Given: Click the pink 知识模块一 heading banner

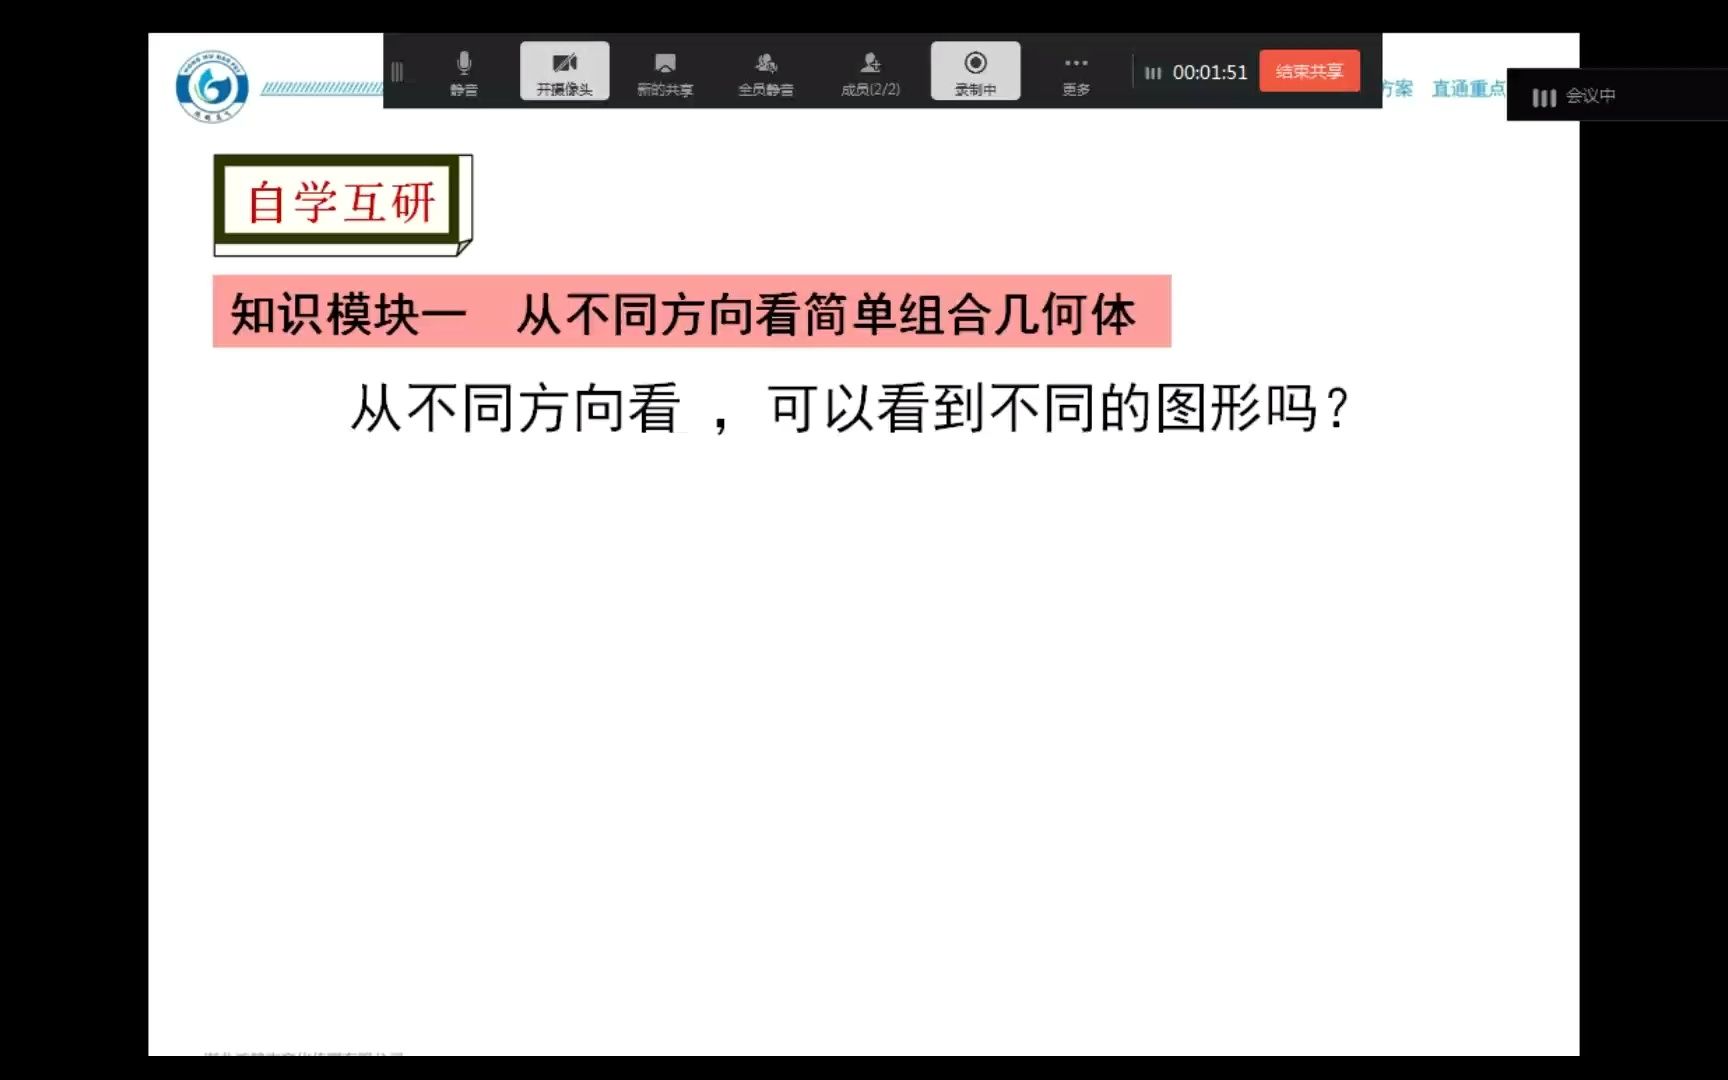Looking at the screenshot, I should point(692,312).
